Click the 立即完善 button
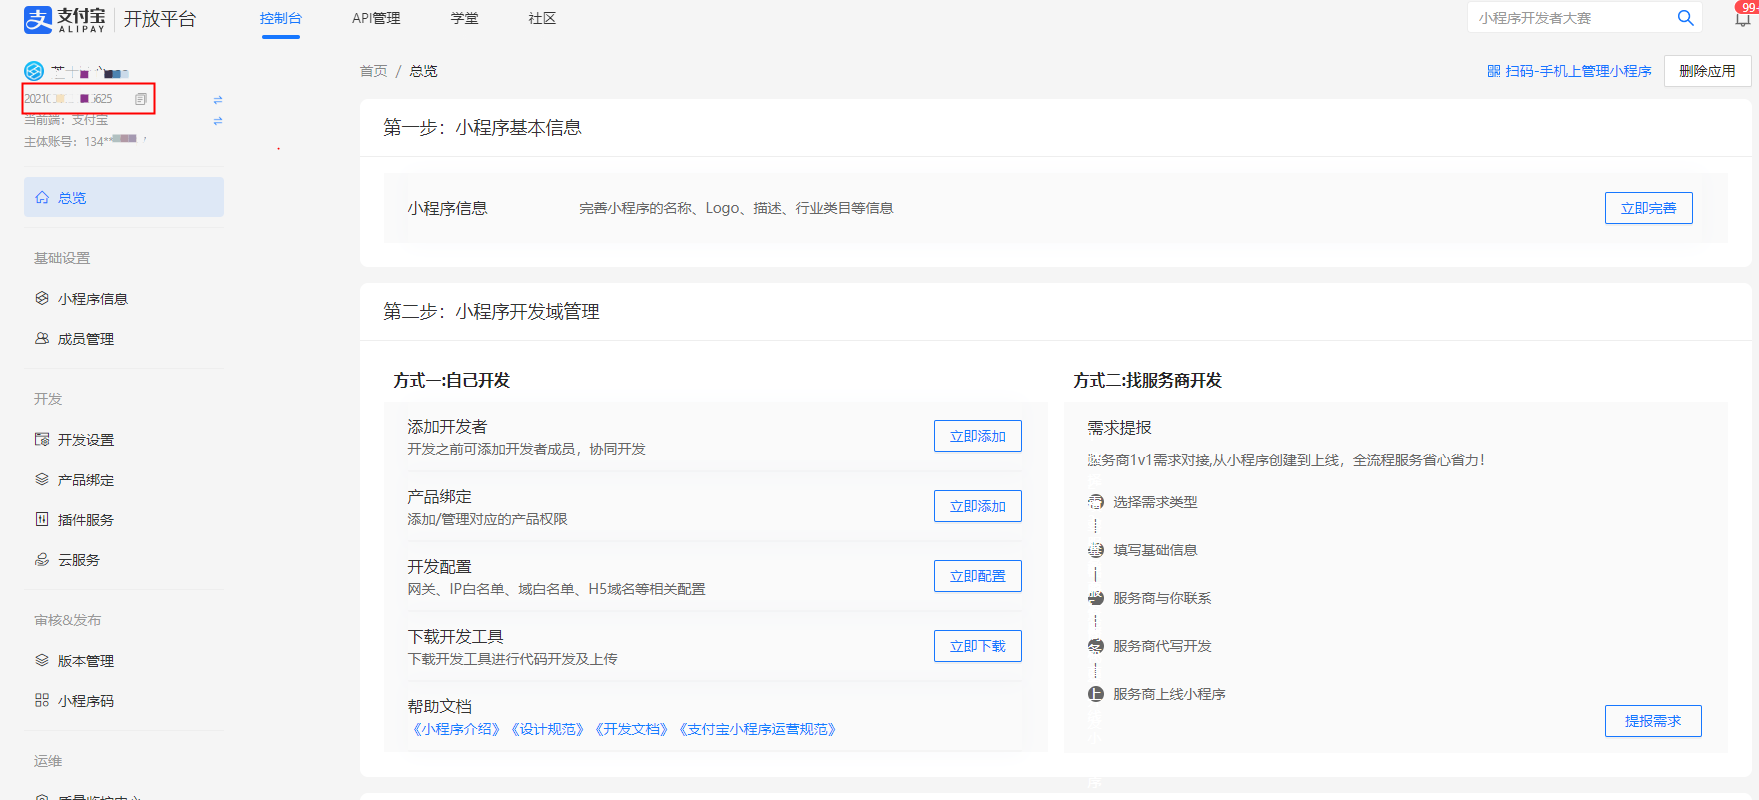The height and width of the screenshot is (800, 1759). [1648, 208]
